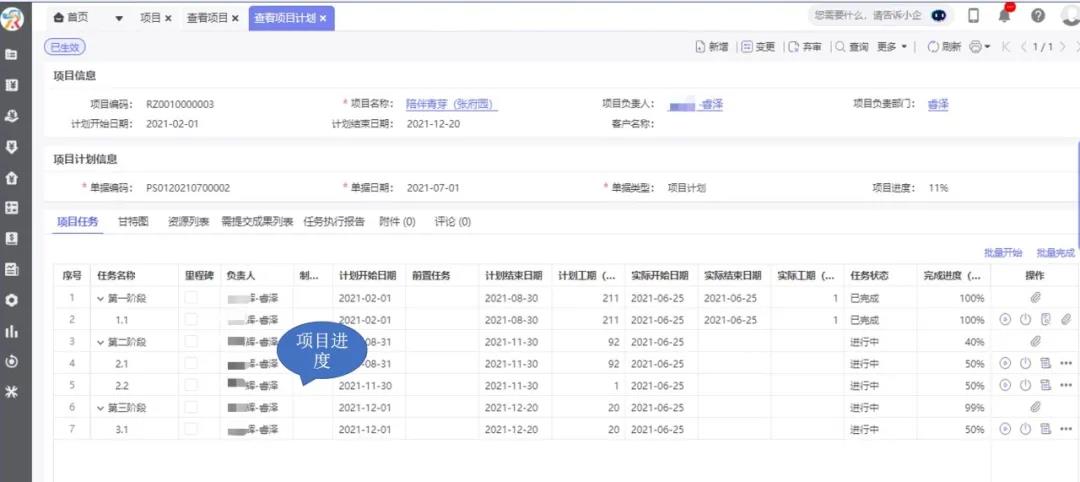1080x482 pixels.
Task: Toggle the 里程碑 checkbox for 第一阶段
Action: click(x=191, y=298)
